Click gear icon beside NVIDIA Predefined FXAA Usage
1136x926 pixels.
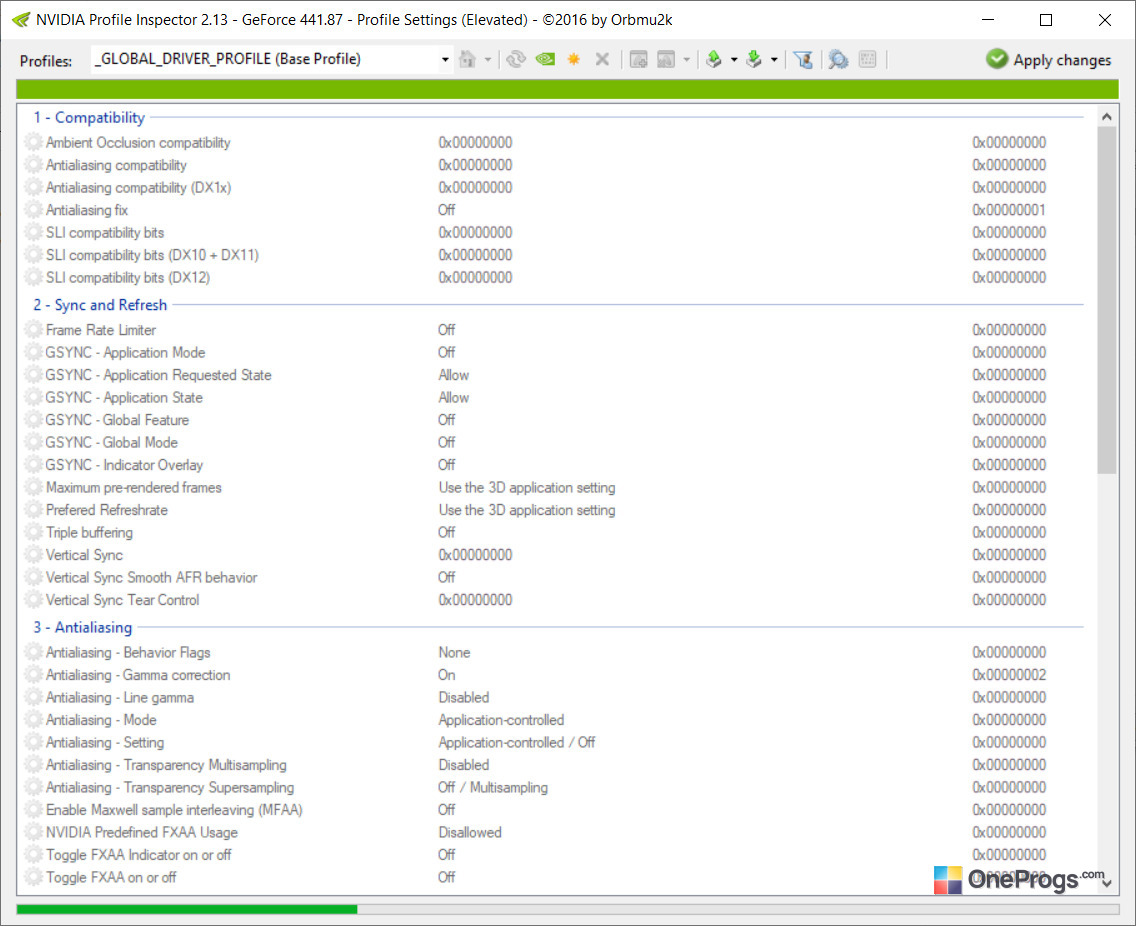(33, 832)
